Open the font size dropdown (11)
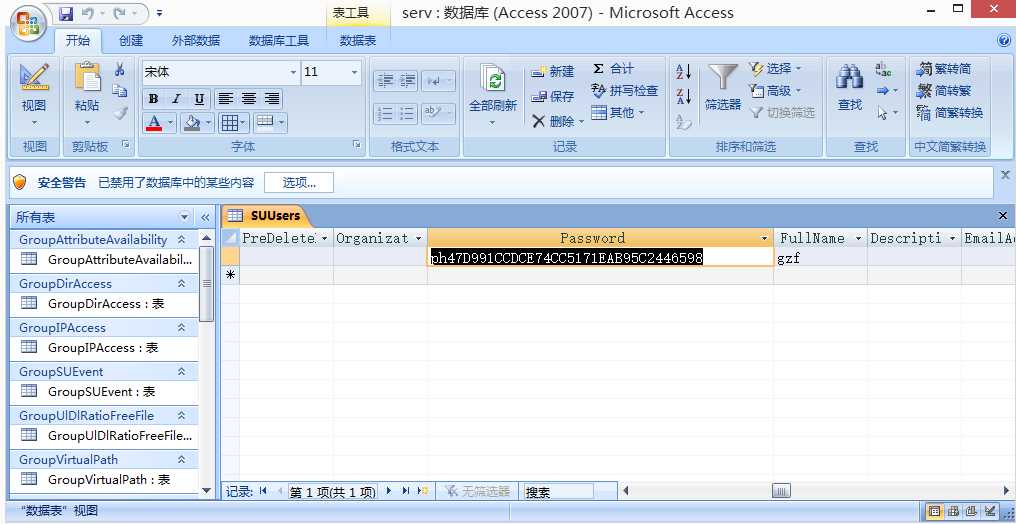The image size is (1016, 524). point(354,72)
